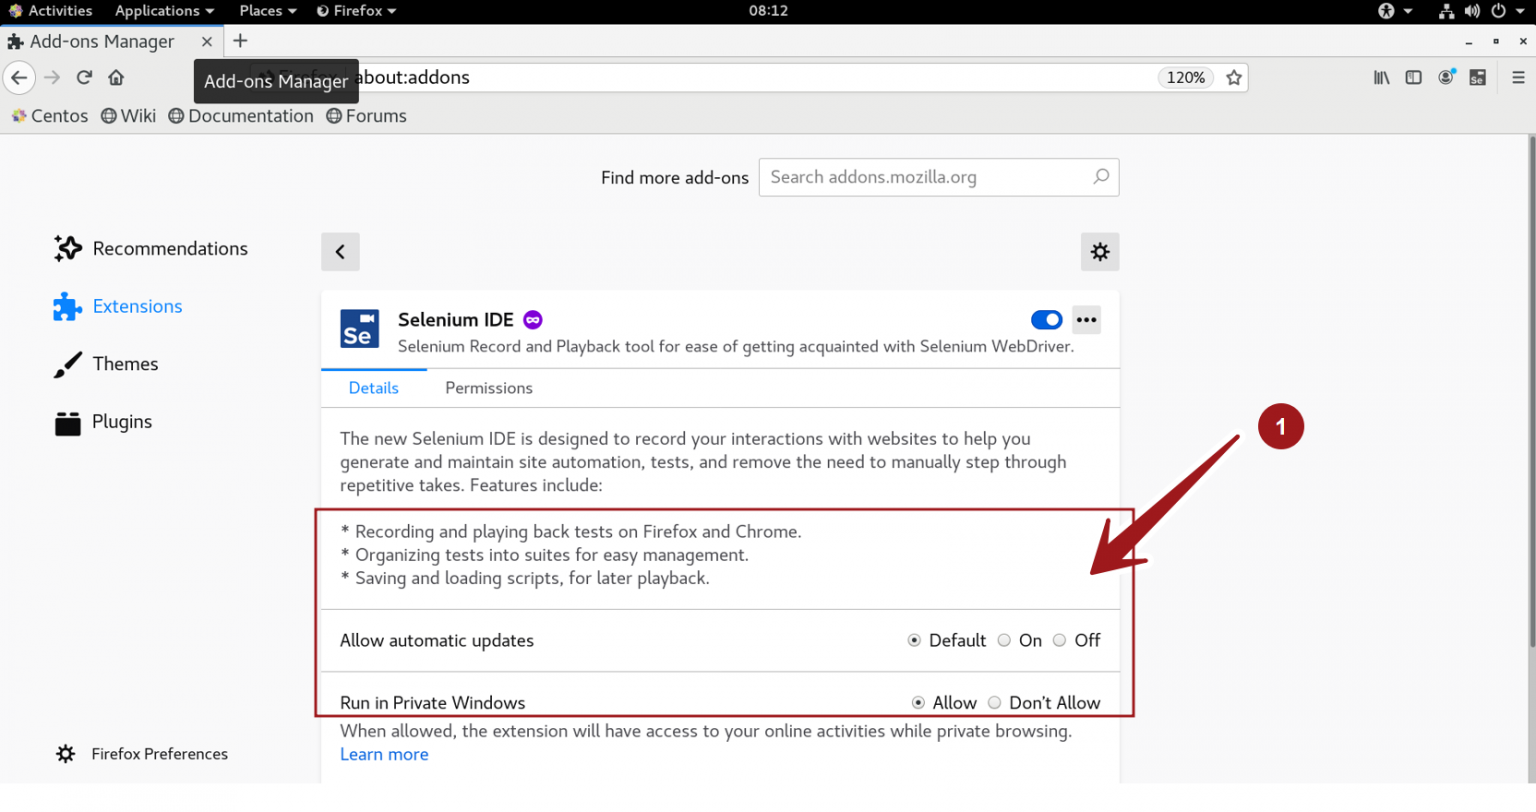Disable the Selenium IDE extension
This screenshot has height=812, width=1536.
[1046, 319]
